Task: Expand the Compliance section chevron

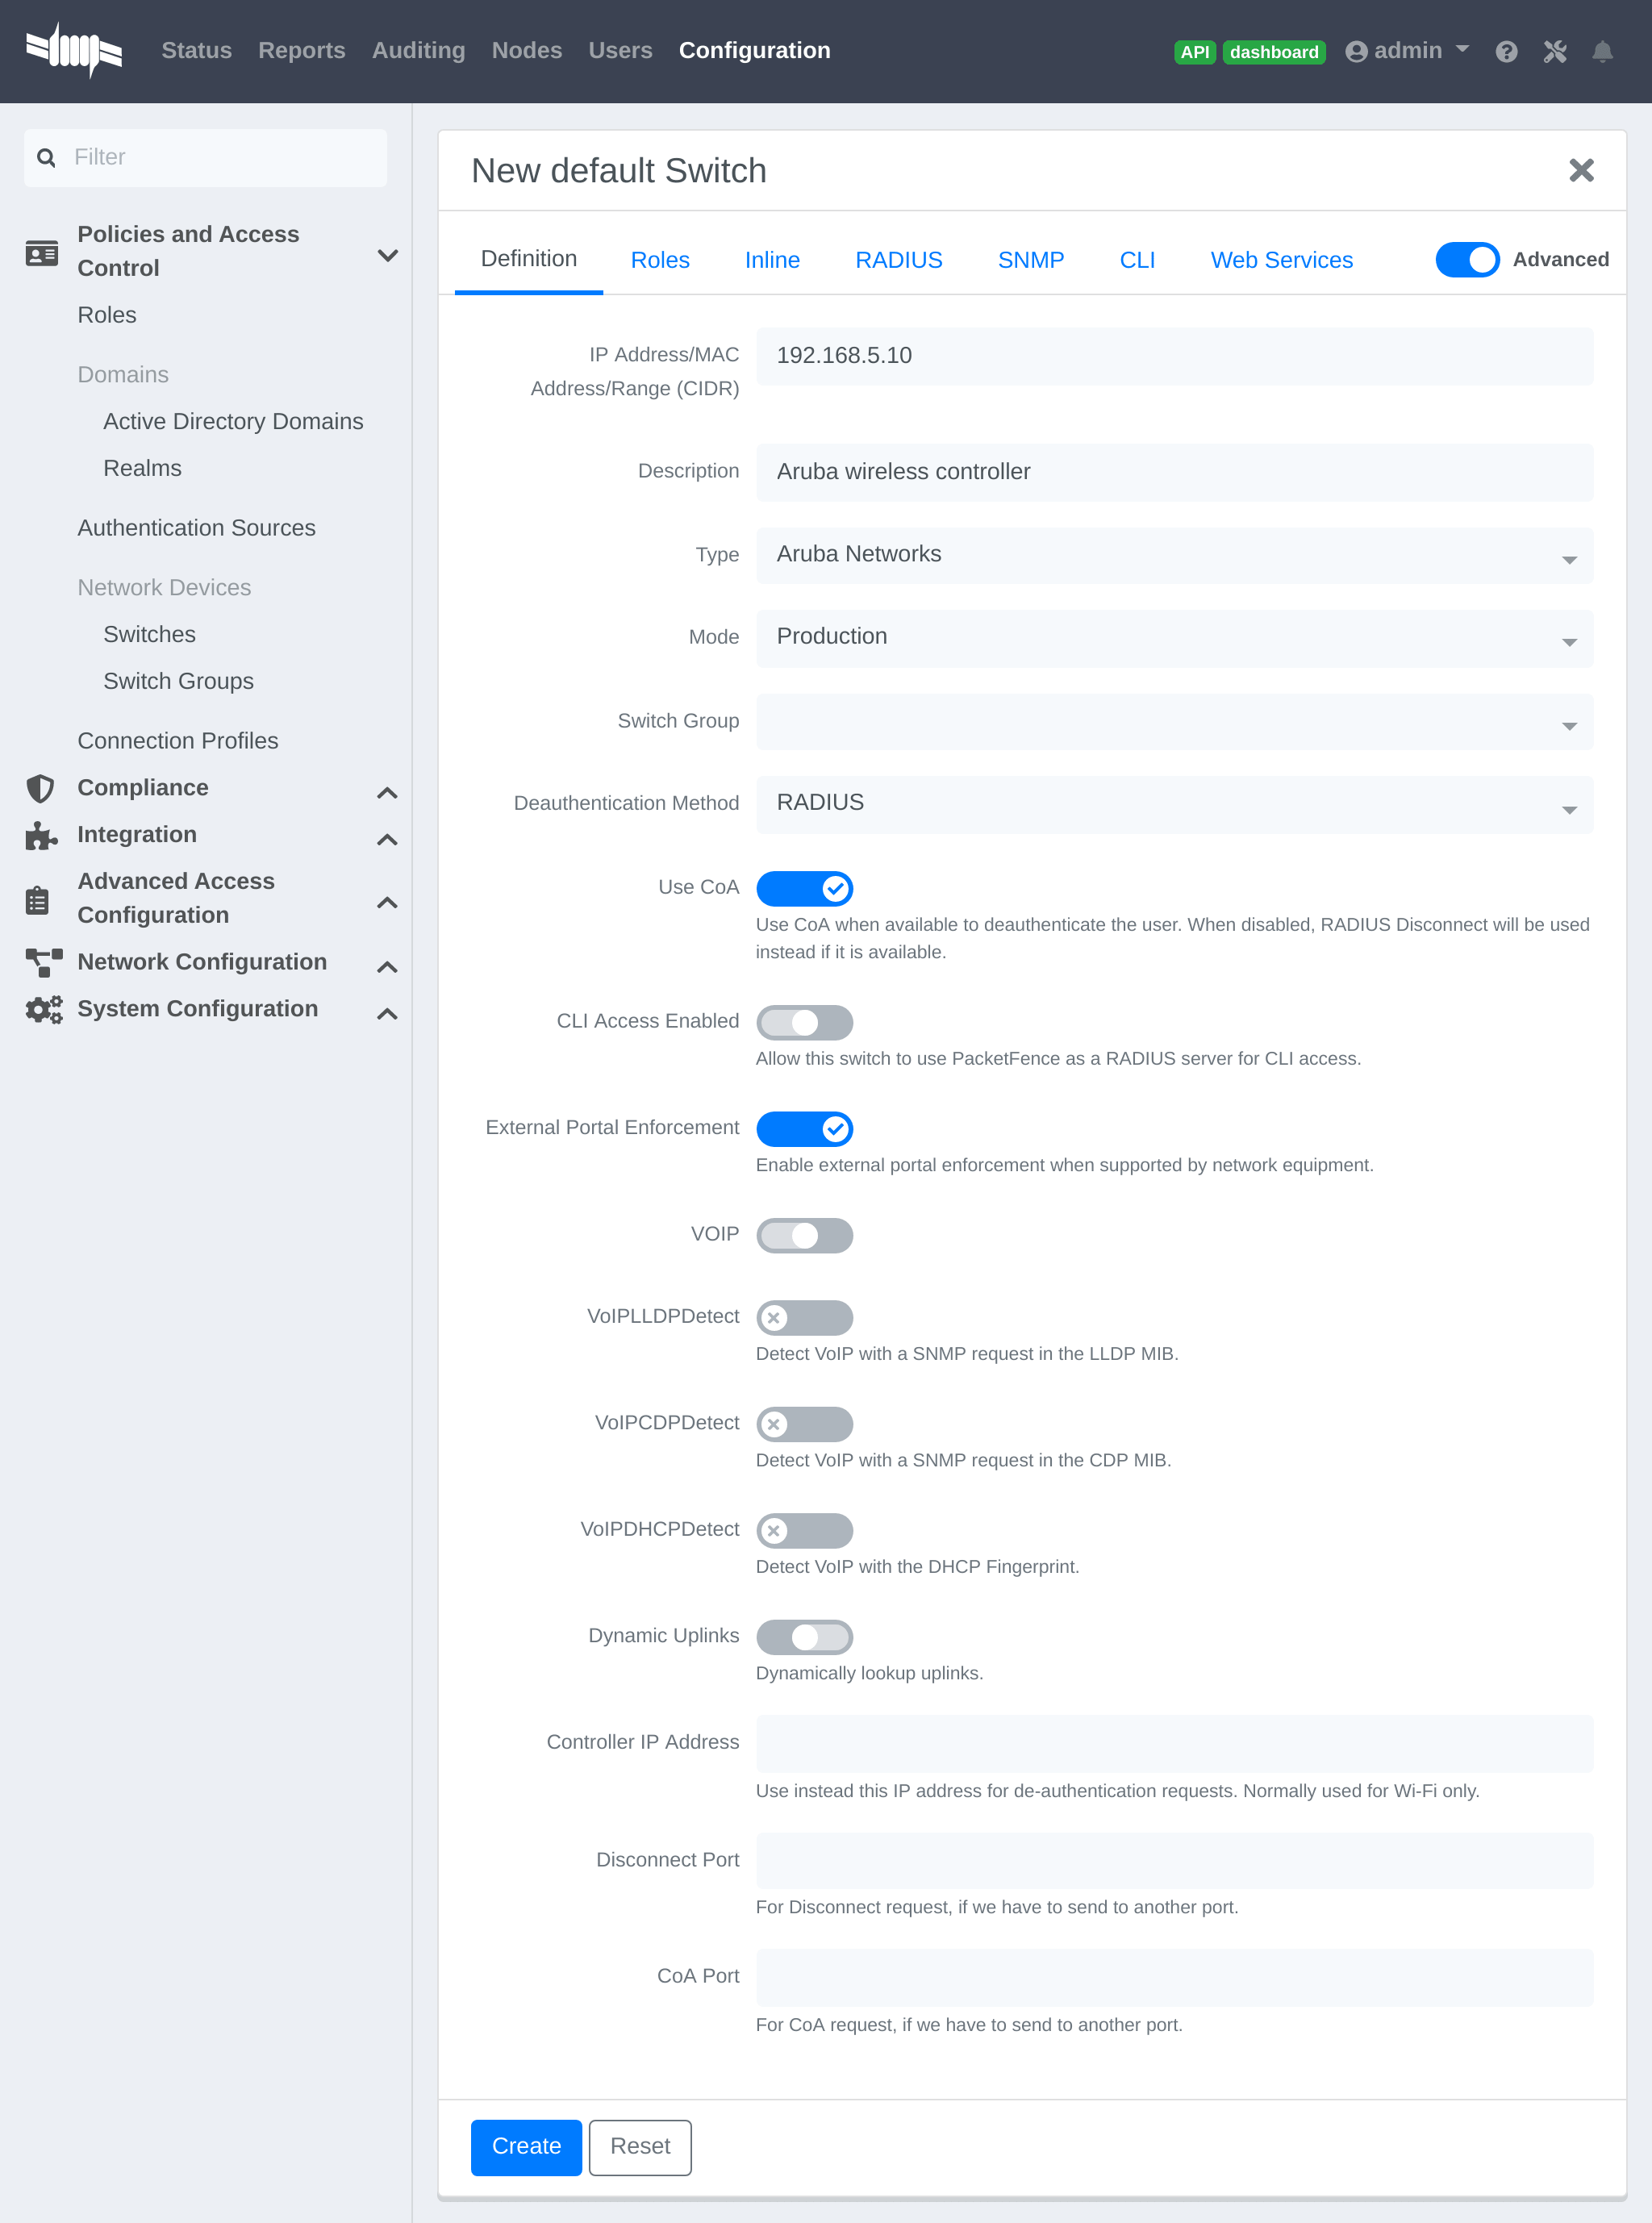Action: click(x=387, y=793)
